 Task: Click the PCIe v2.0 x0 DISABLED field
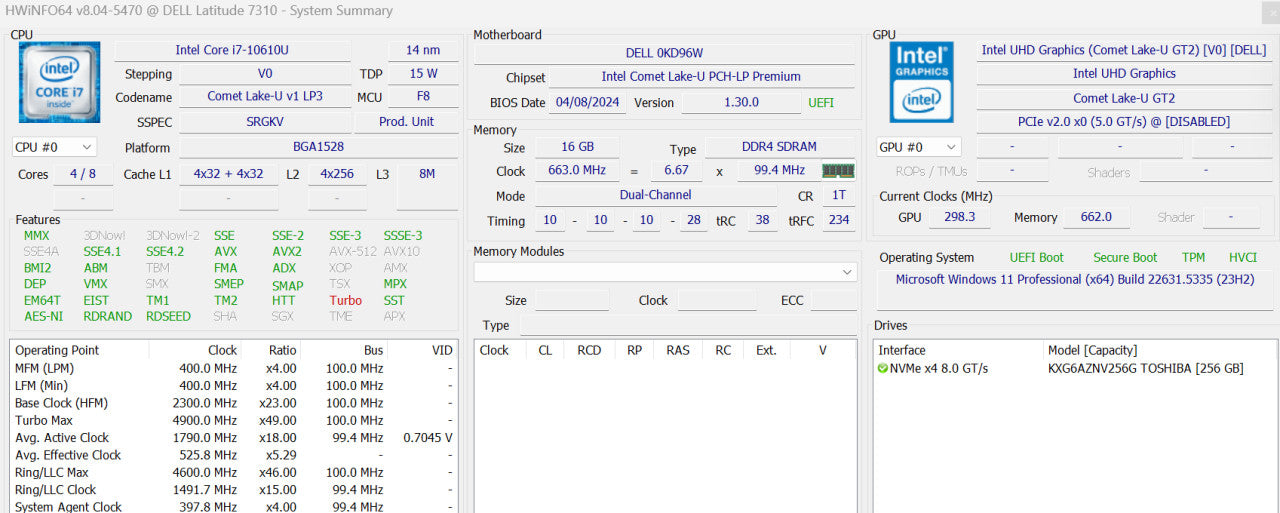(1124, 121)
